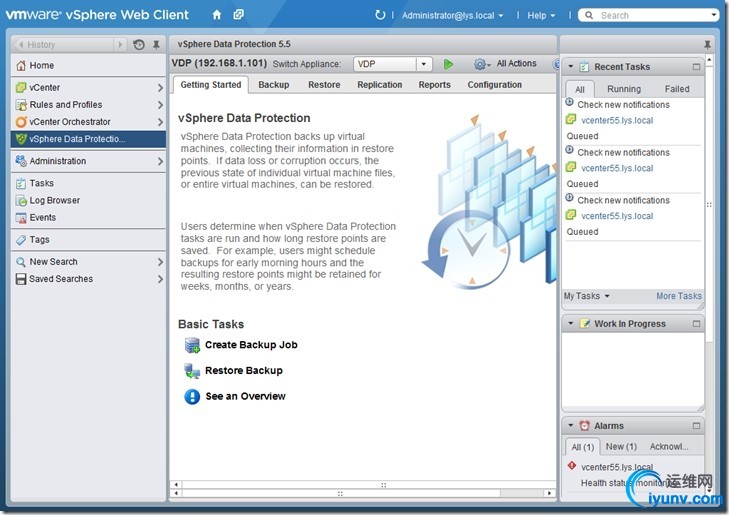Expand Rules and Profiles chevron
The height and width of the screenshot is (515, 729).
tap(160, 105)
